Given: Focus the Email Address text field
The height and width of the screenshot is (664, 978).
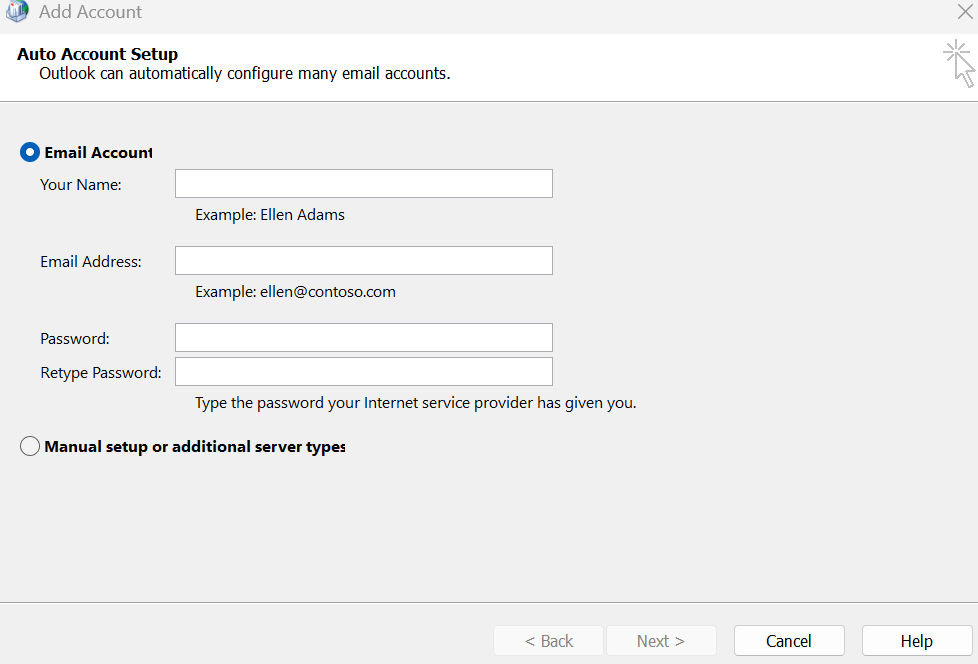Looking at the screenshot, I should click(364, 261).
